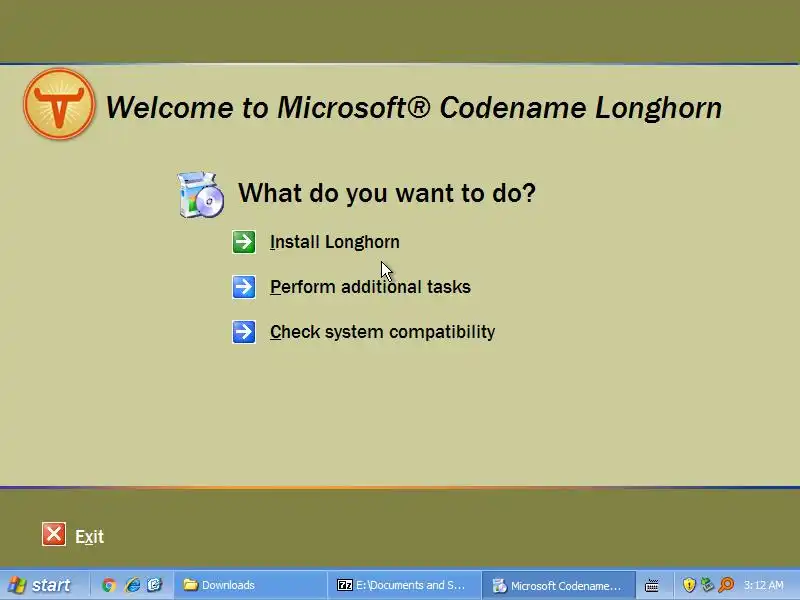Select the Install Longhorn link
Screen dimensions: 800x600
click(x=335, y=242)
